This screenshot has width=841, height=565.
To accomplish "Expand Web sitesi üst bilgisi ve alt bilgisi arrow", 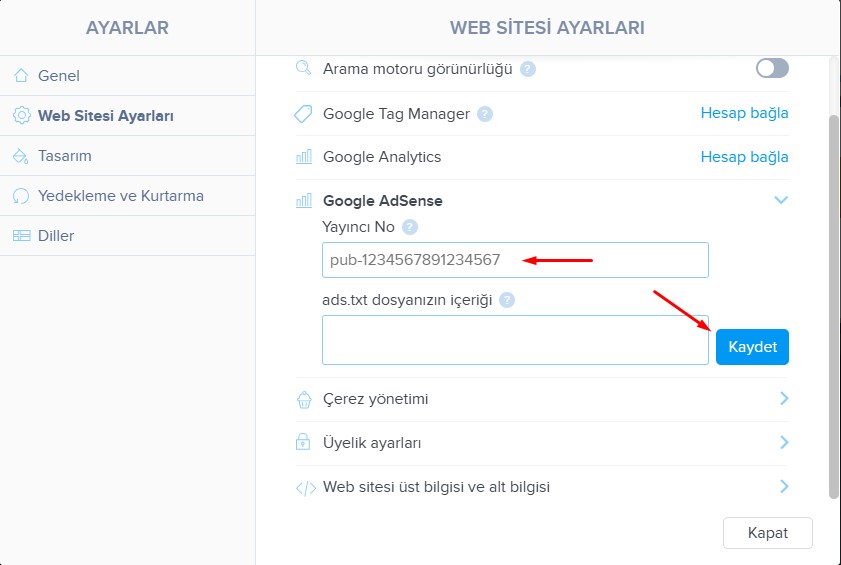I will click(x=783, y=487).
